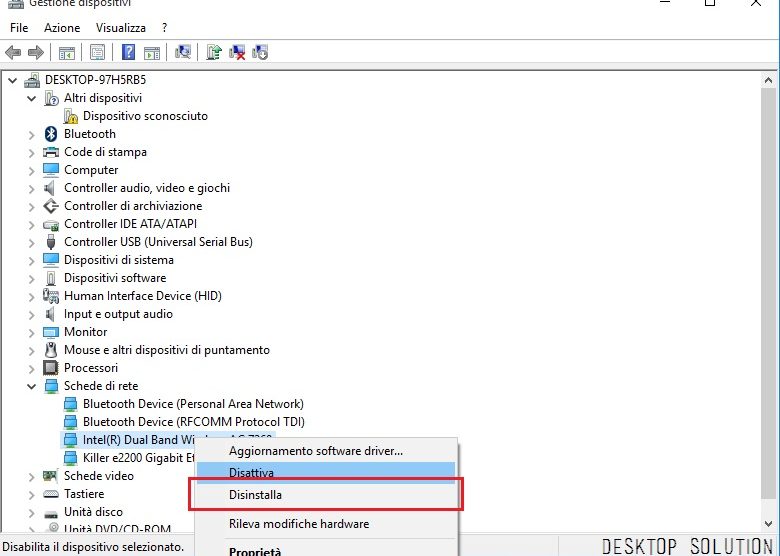Viewport: 780px width, 556px height.
Task: Select the Dispositivi di sistema label
Action: pyautogui.click(x=119, y=260)
